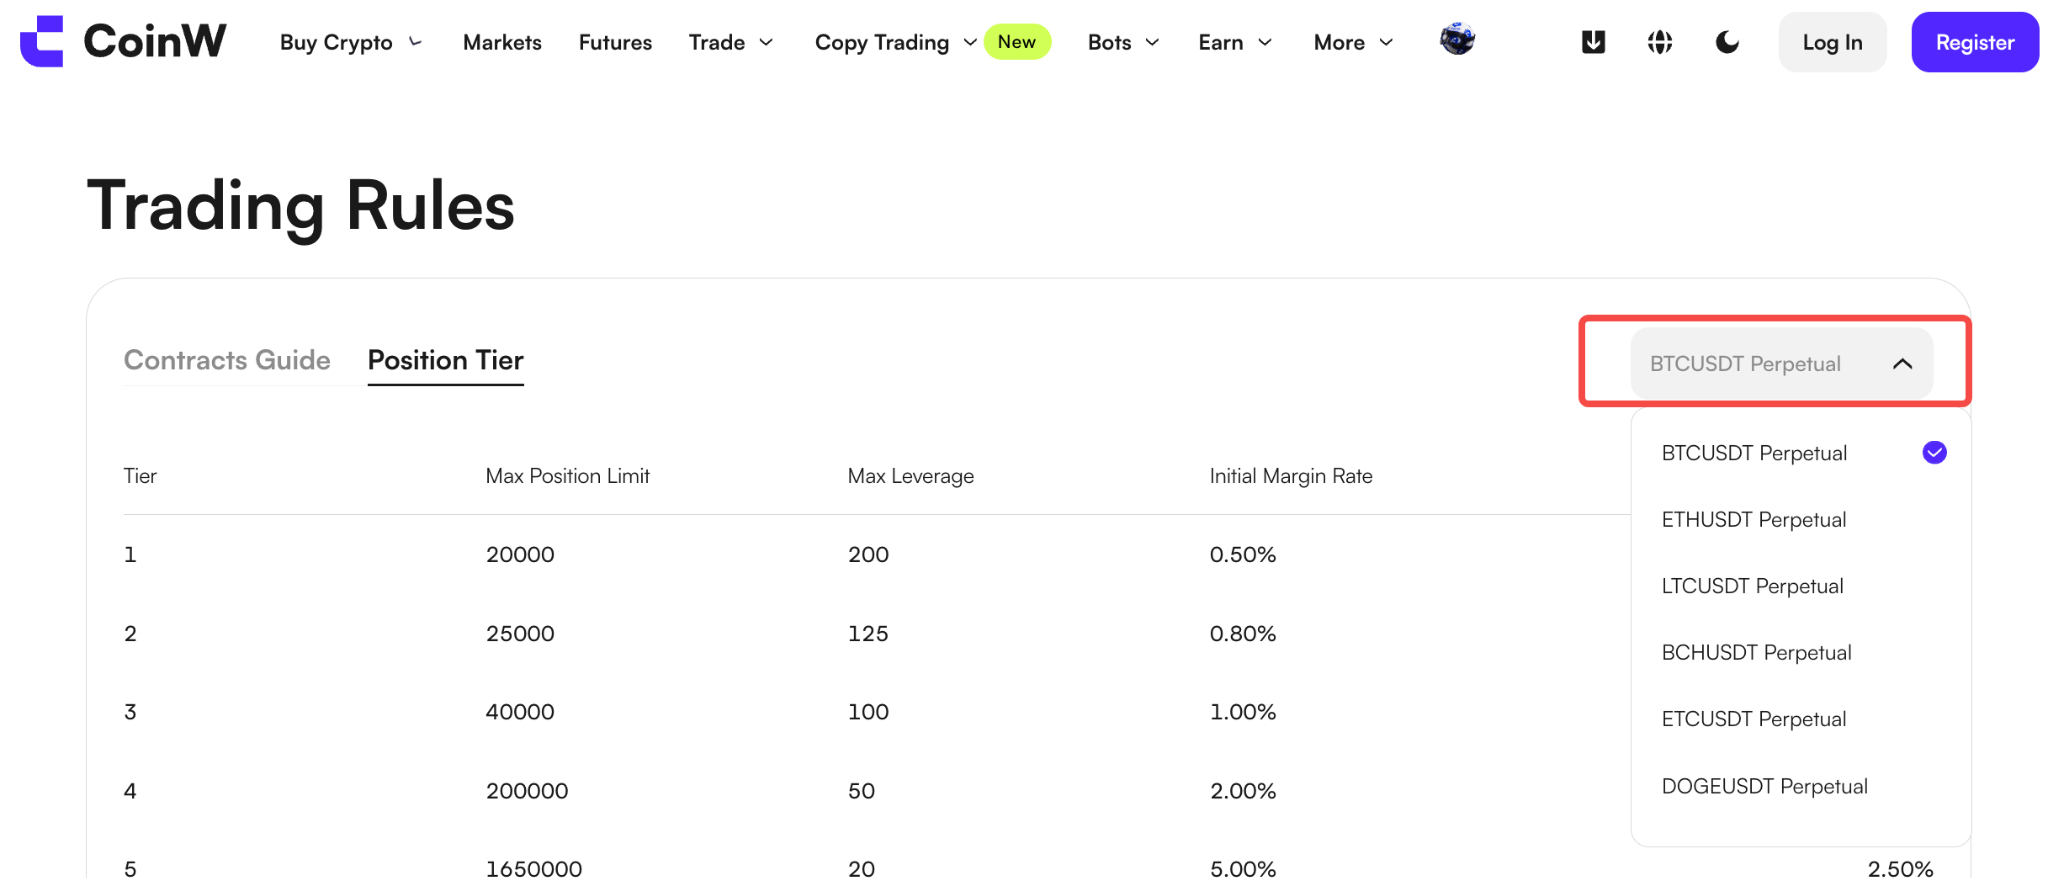2048x878 pixels.
Task: Expand the Trade dropdown menu
Action: [731, 42]
